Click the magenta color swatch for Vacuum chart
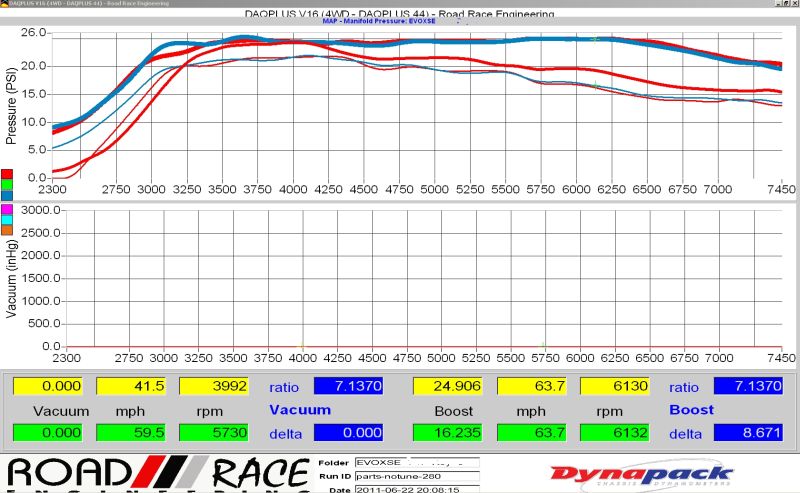The width and height of the screenshot is (800, 493). (7, 209)
